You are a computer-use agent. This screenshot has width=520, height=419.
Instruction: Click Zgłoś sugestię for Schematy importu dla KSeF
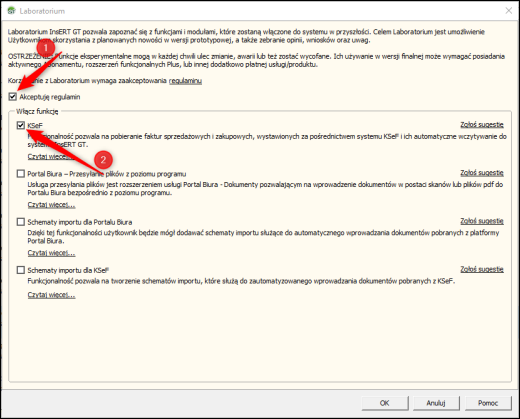pos(482,269)
